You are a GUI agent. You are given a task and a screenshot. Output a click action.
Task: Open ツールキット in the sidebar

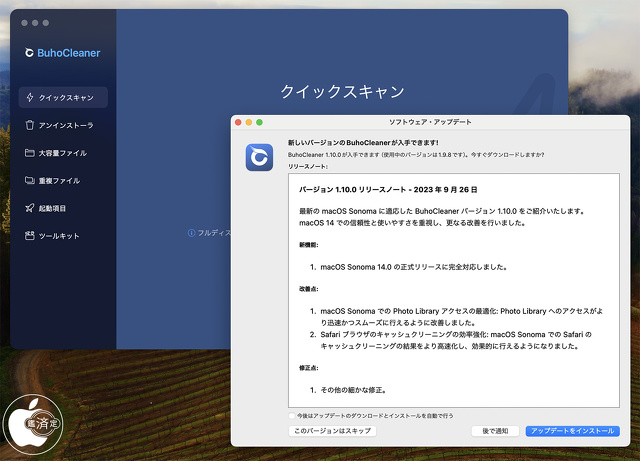63,236
